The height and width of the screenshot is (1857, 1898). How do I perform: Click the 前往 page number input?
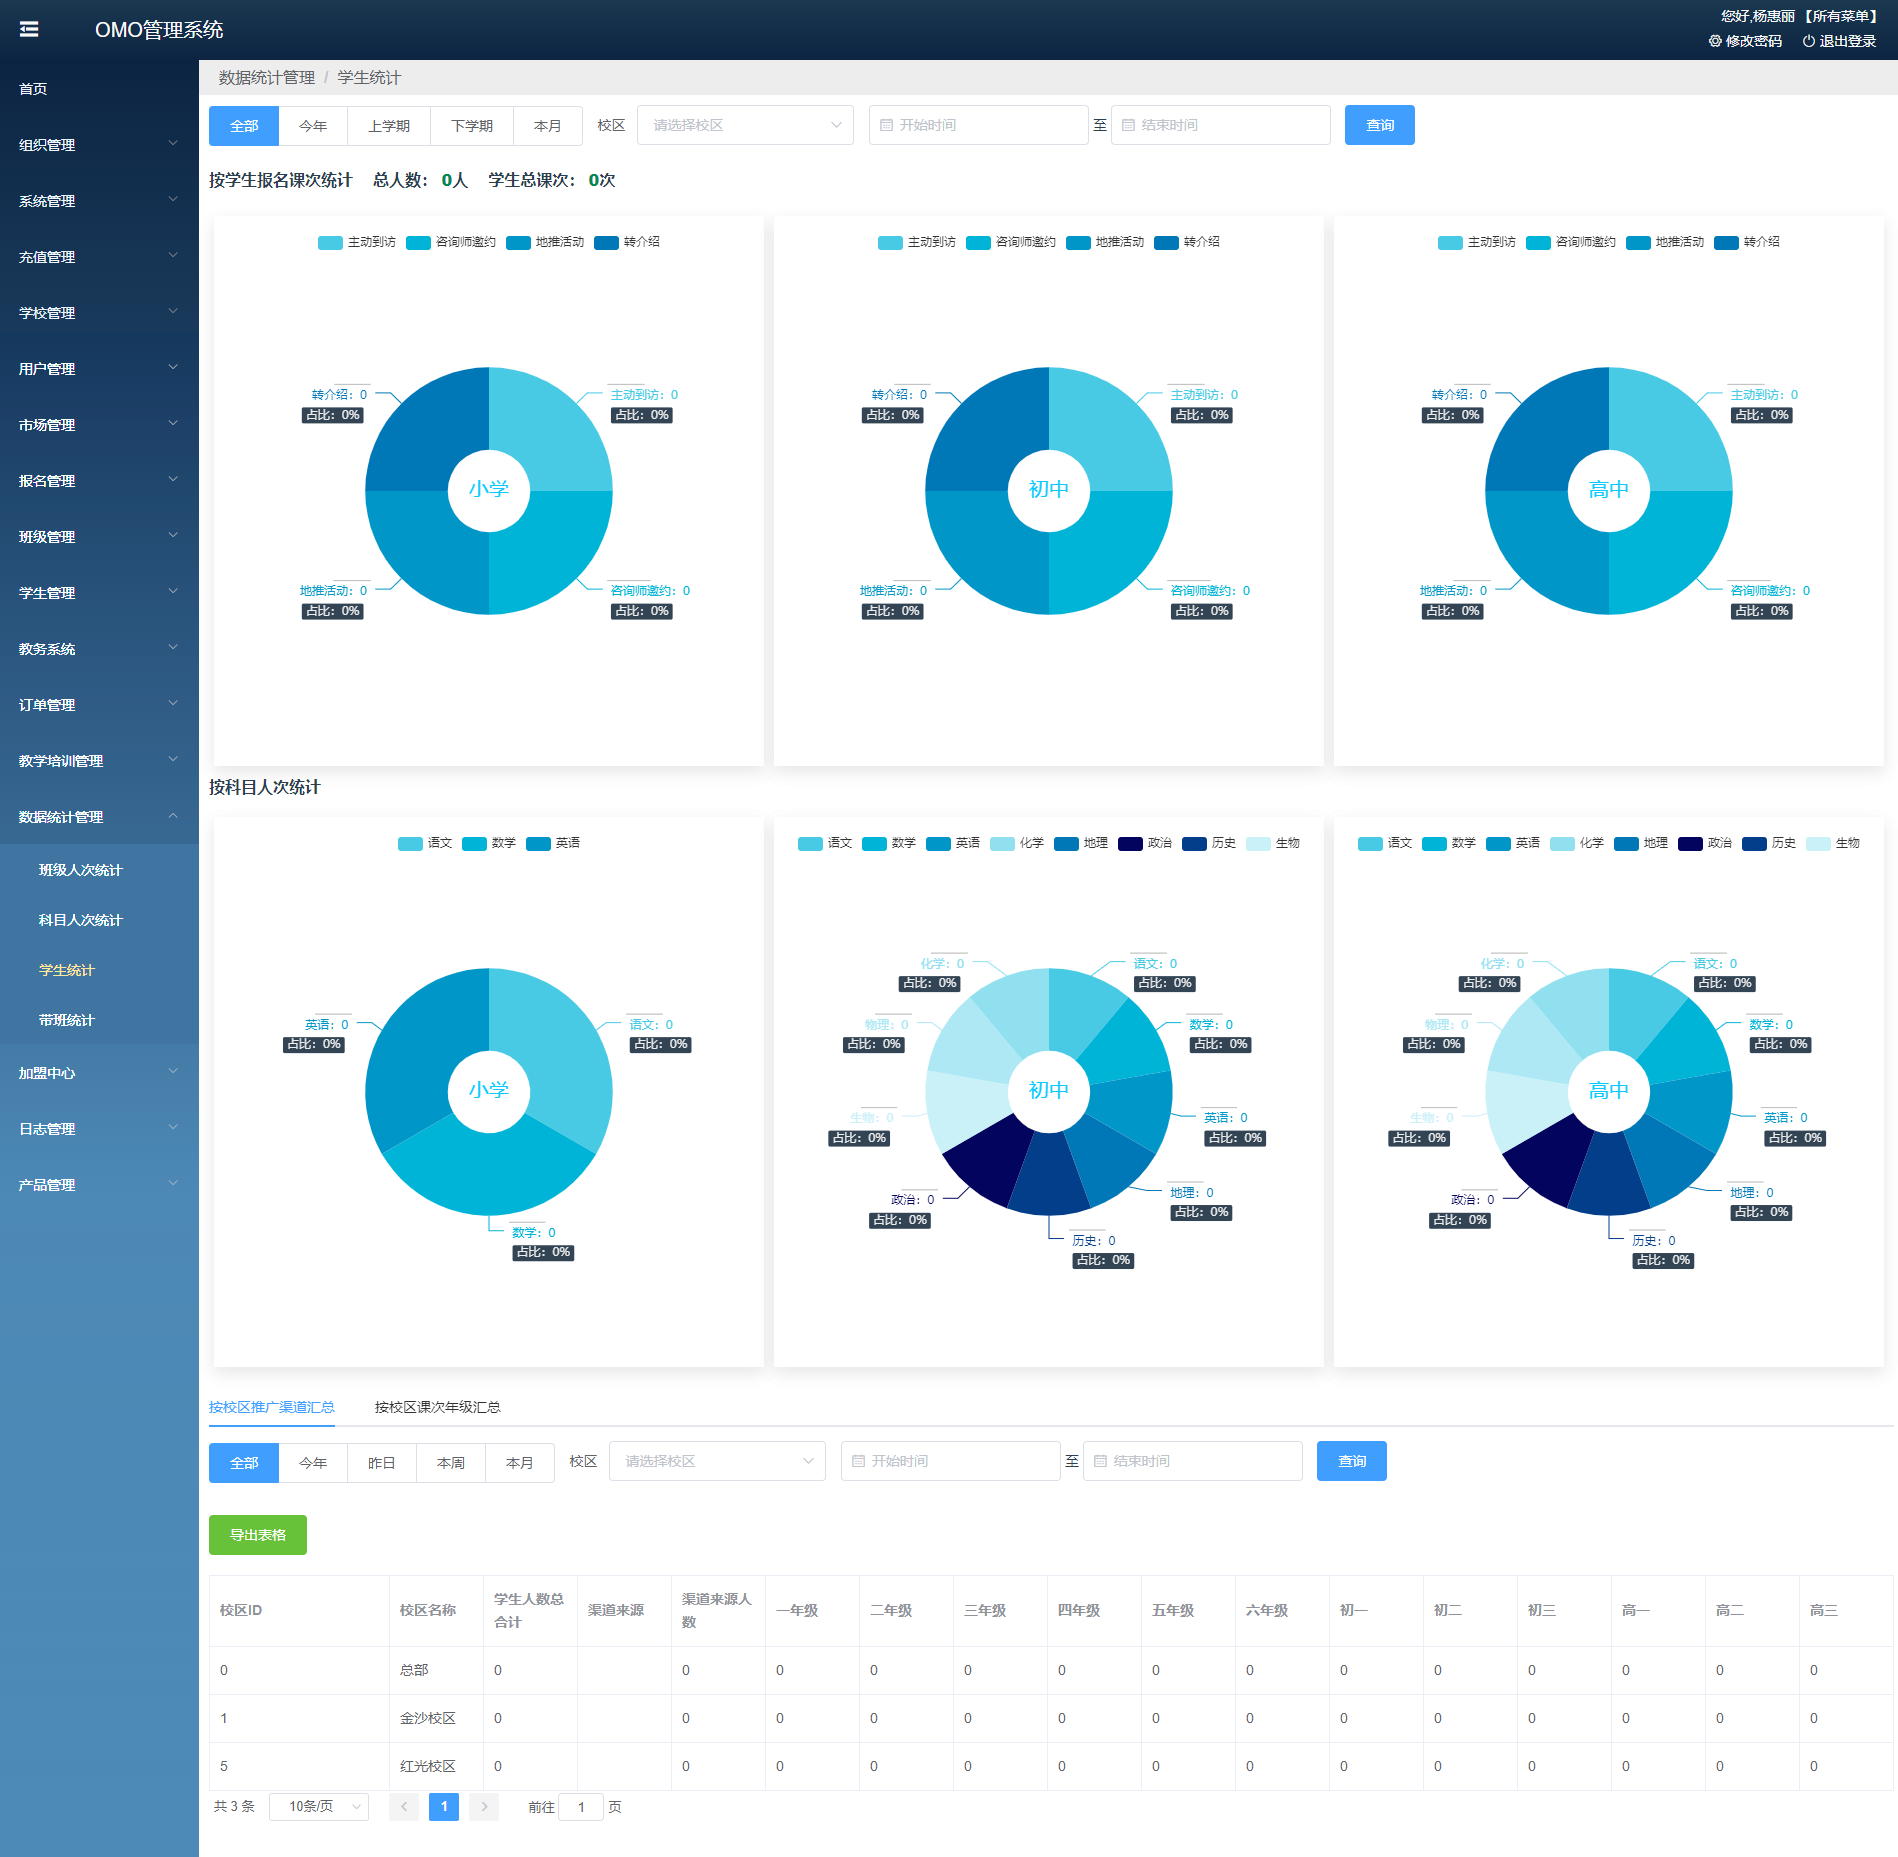581,1806
